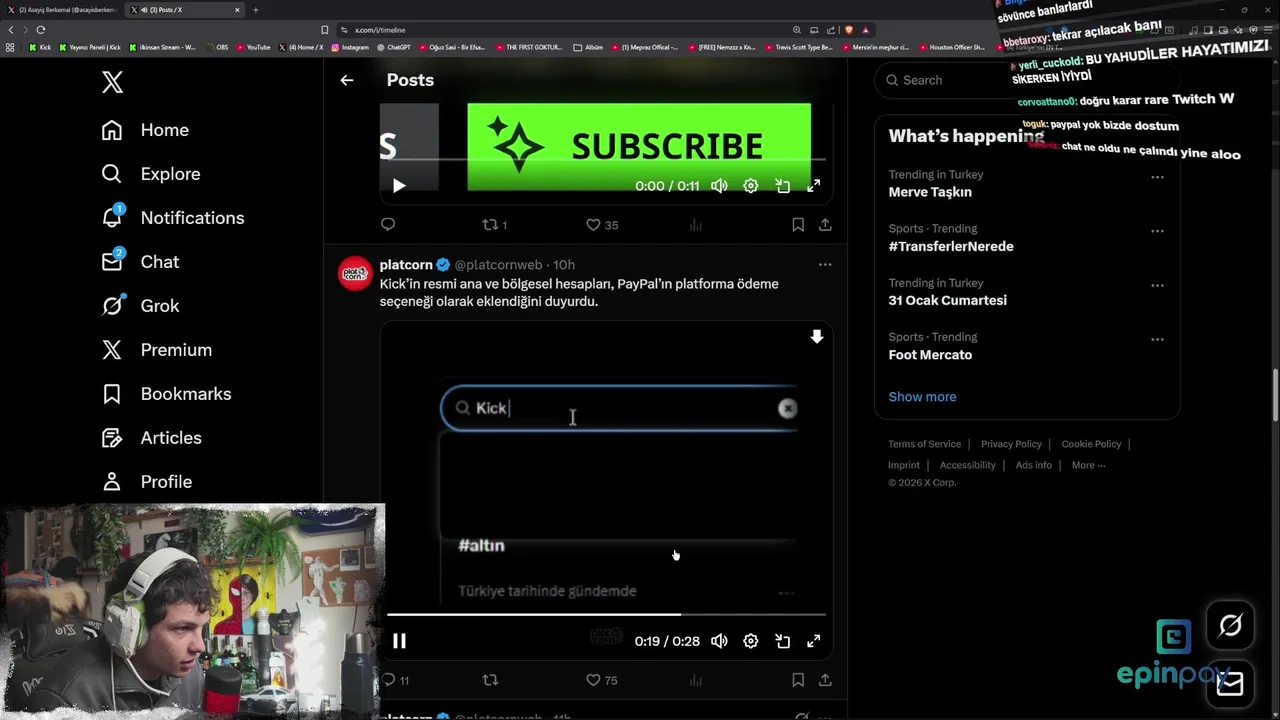Open Privacy Policy link
This screenshot has height=720, width=1280.
pyautogui.click(x=1011, y=444)
